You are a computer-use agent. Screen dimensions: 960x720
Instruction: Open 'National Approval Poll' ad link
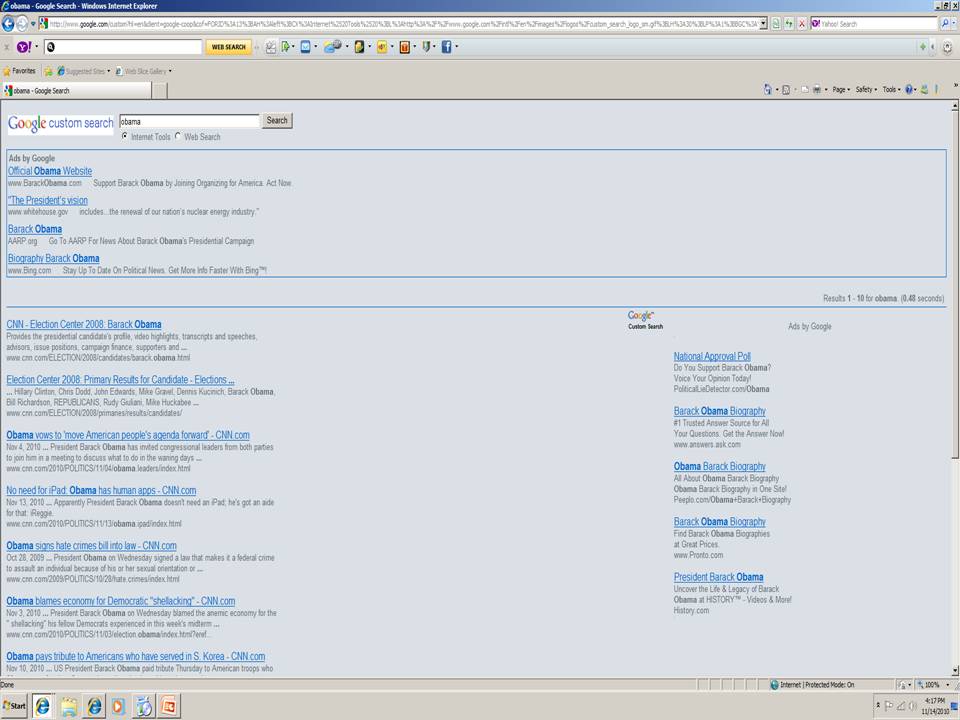712,356
